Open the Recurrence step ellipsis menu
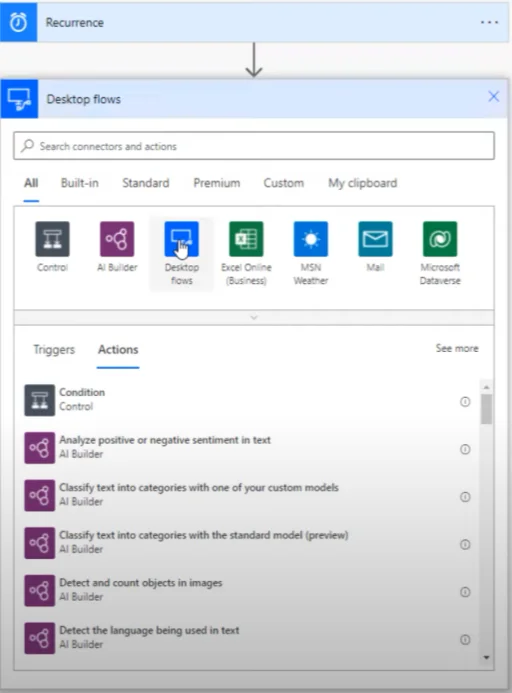512x693 pixels. pyautogui.click(x=489, y=22)
